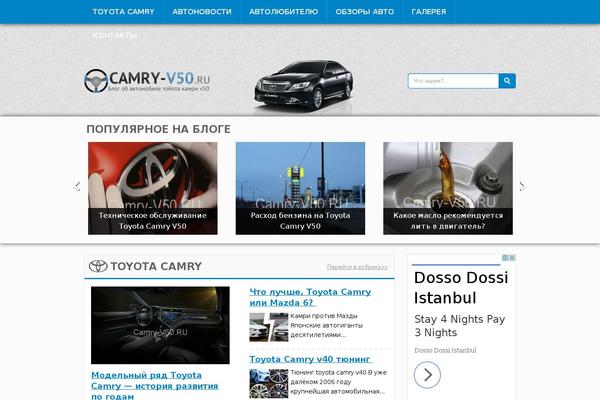This screenshot has width=600, height=400.
Task: Click the Camry-V50.ru site logo
Action: pyautogui.click(x=147, y=81)
